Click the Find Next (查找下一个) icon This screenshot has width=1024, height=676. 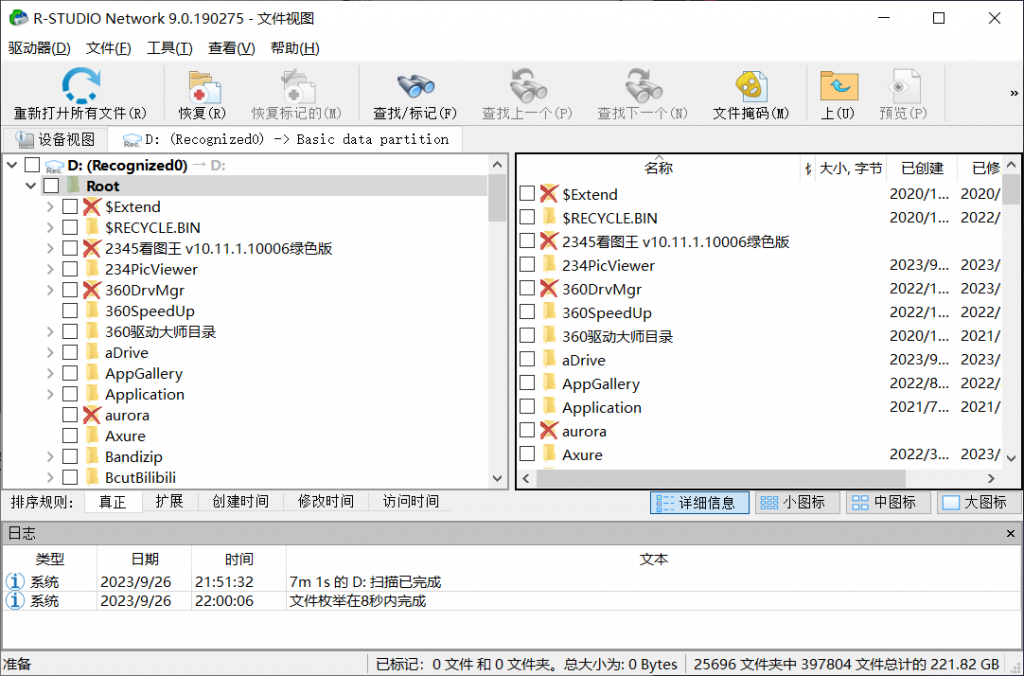click(643, 86)
